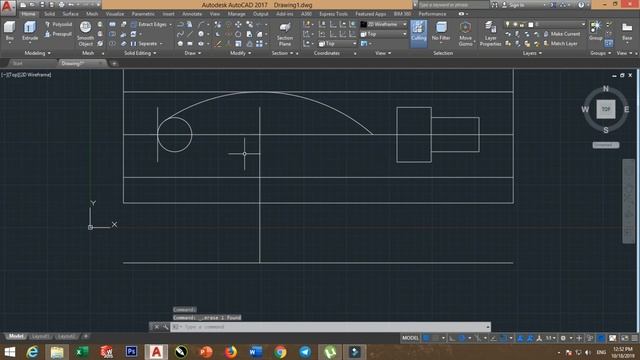Switch to the Surface ribbon tab
The image size is (640, 360).
point(70,14)
